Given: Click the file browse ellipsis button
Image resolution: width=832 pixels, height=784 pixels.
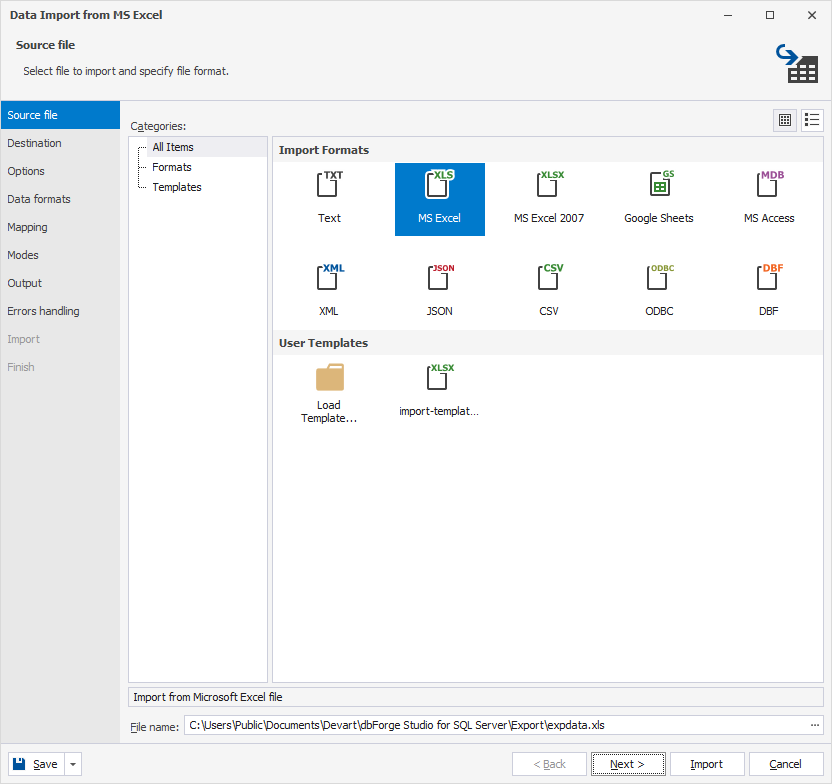Looking at the screenshot, I should pos(814,725).
